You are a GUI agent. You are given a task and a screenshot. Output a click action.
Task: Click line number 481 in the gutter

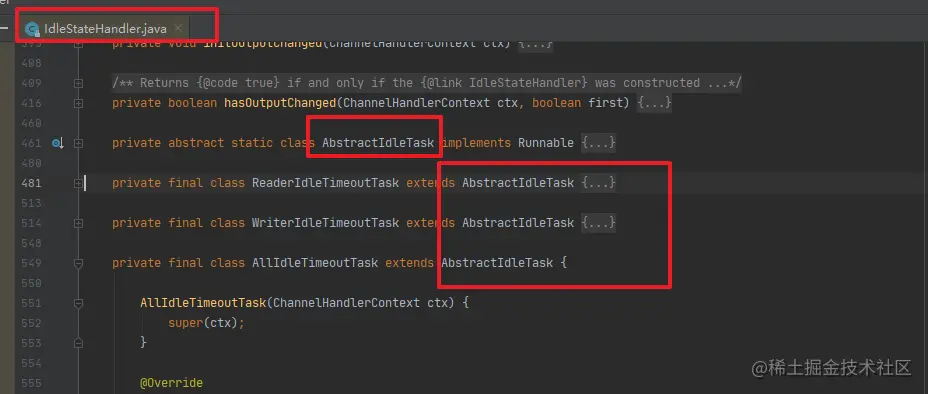click(x=31, y=183)
